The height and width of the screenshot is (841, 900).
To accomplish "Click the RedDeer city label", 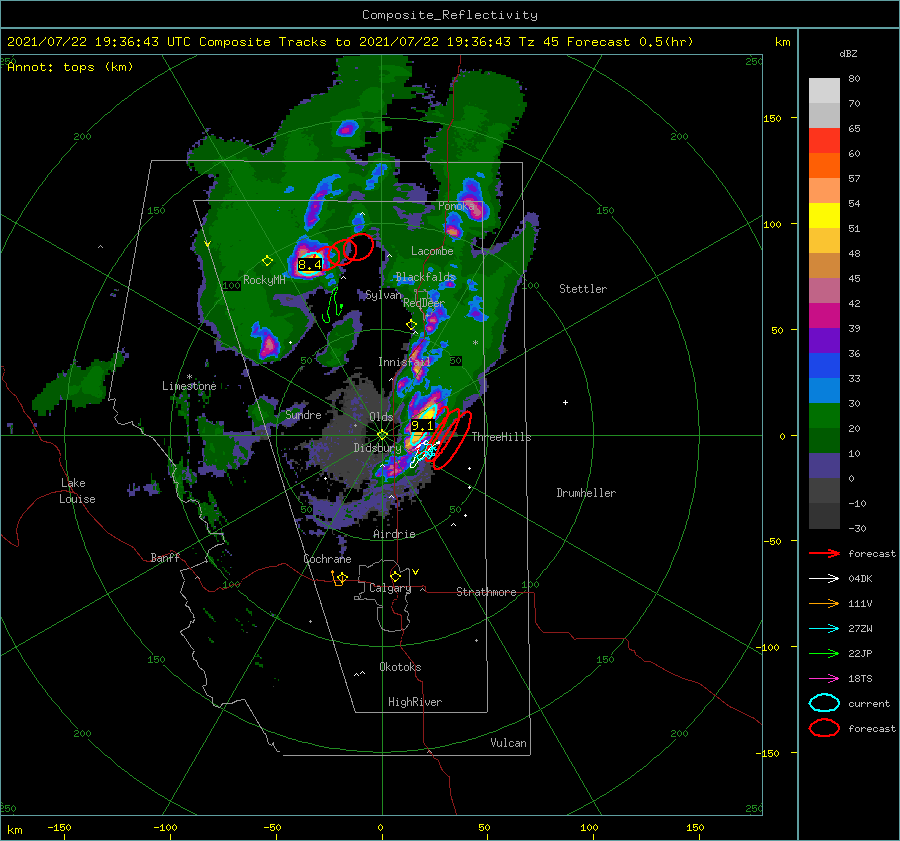I will pyautogui.click(x=424, y=303).
